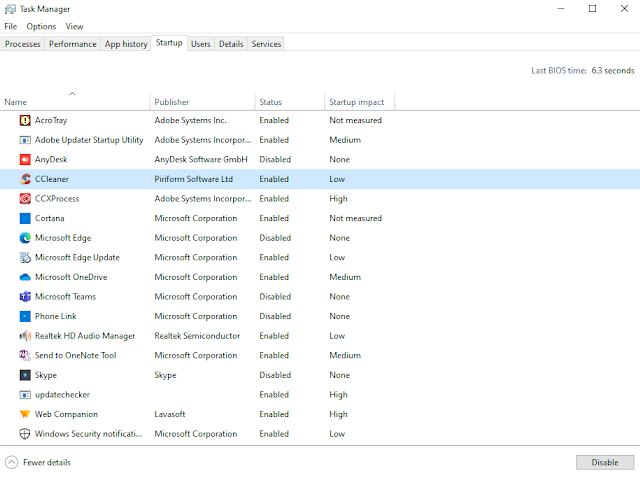This screenshot has width=640, height=478.
Task: Click the Disable button
Action: (x=605, y=462)
